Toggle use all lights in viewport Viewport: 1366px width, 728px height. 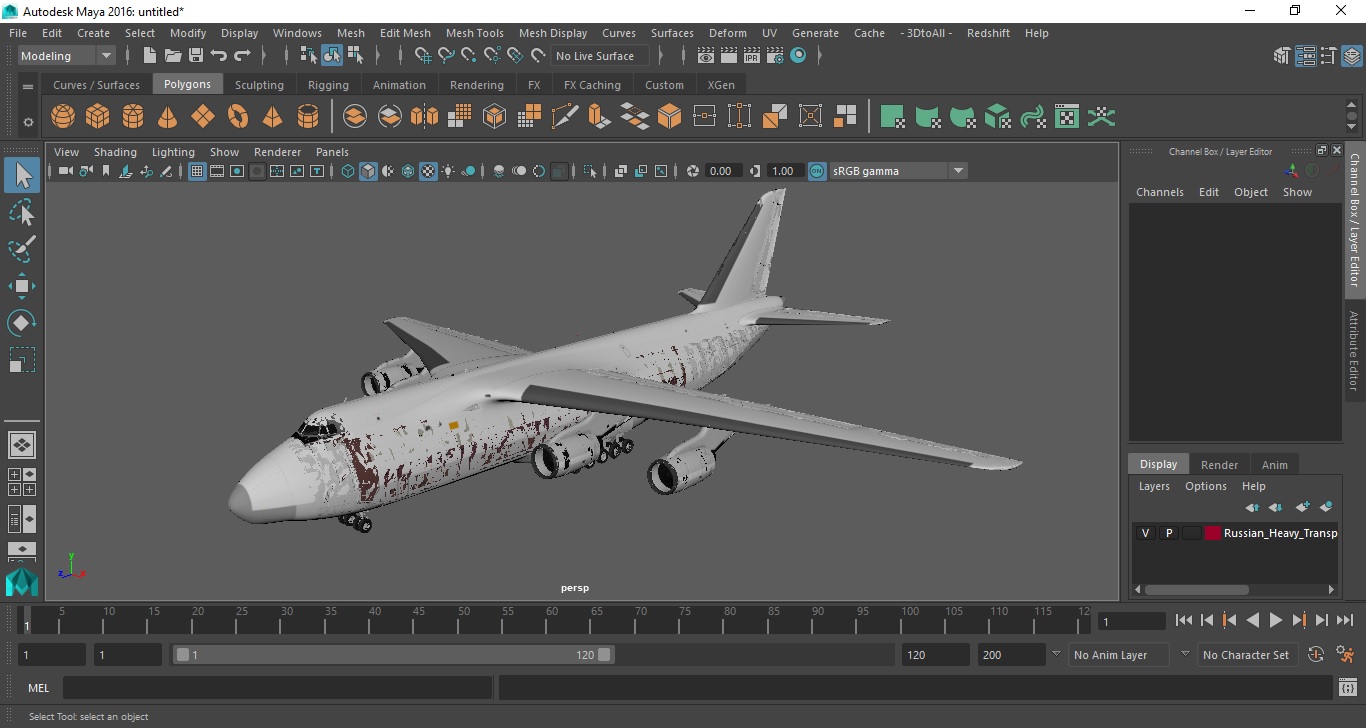pos(448,171)
